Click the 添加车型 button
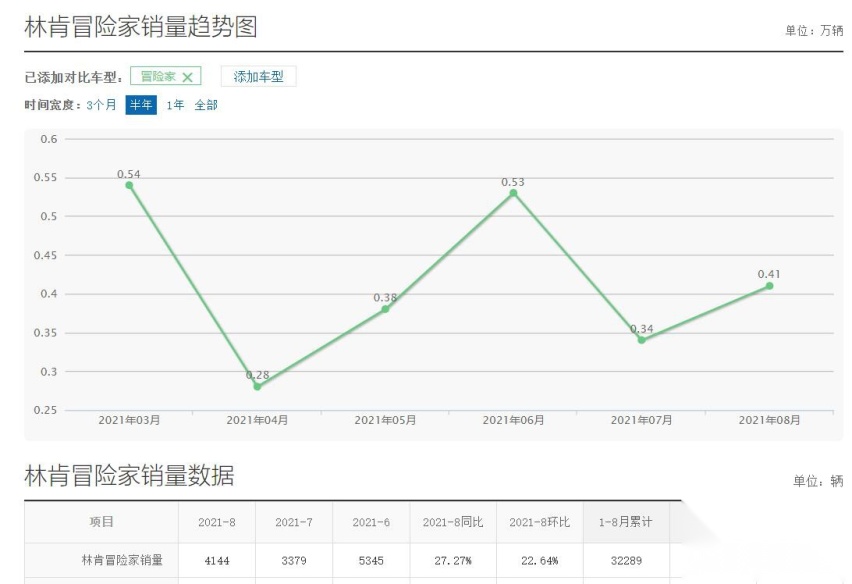This screenshot has width=852, height=584. pos(259,77)
